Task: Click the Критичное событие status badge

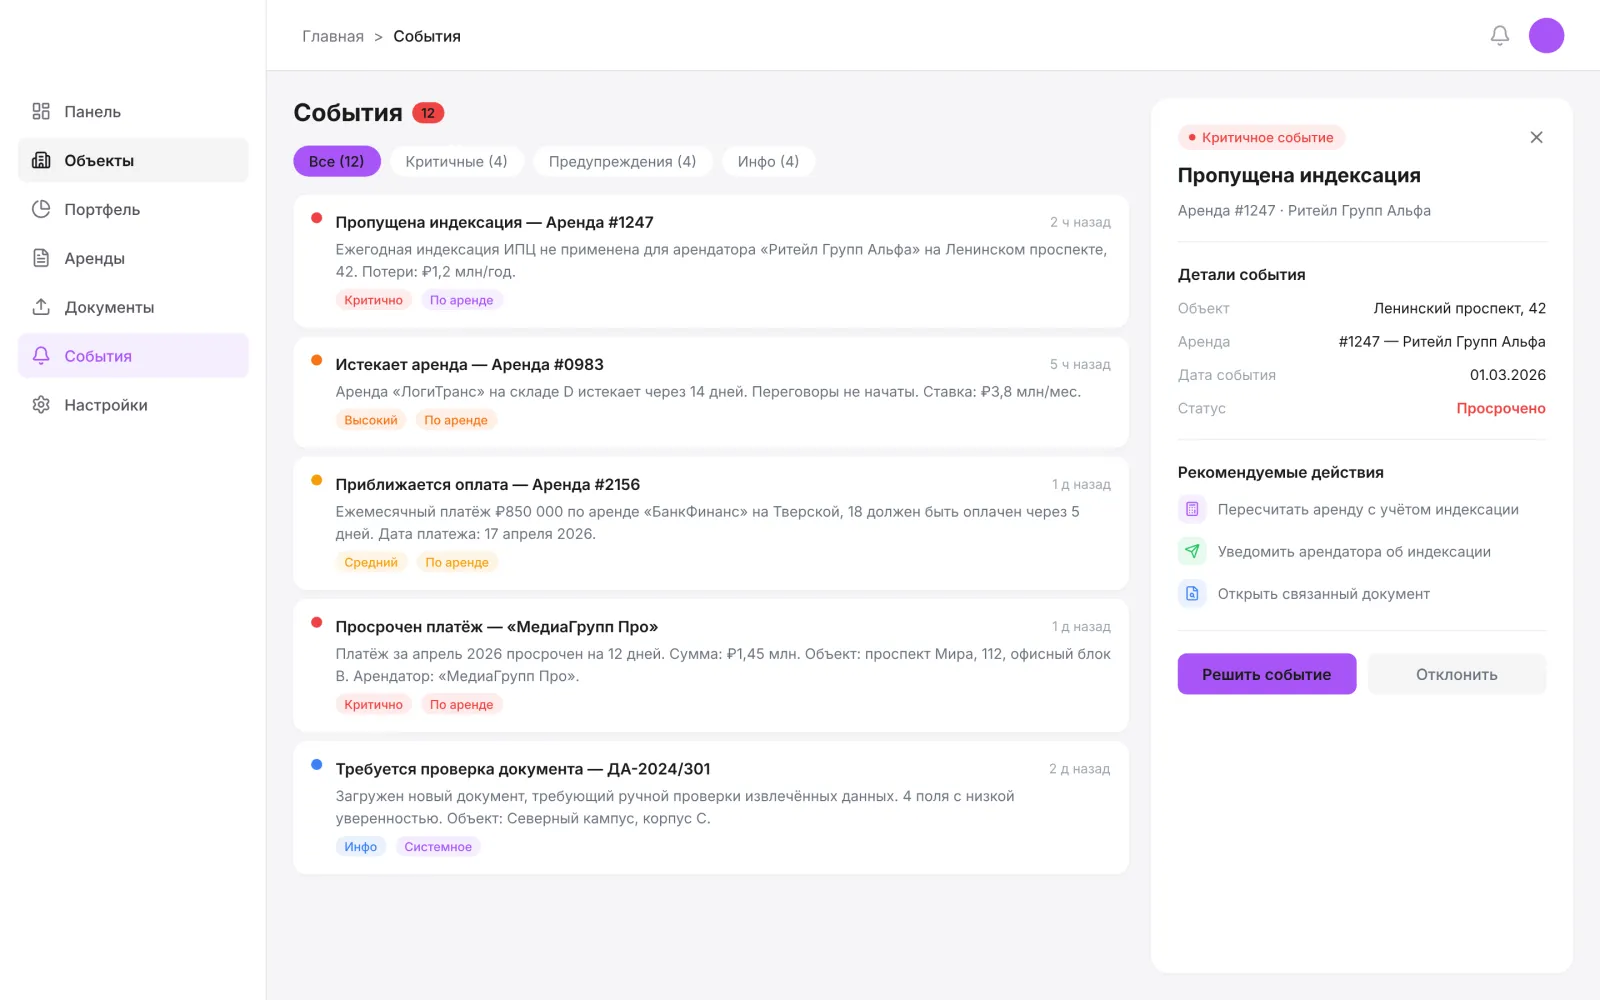Action: click(x=1261, y=137)
